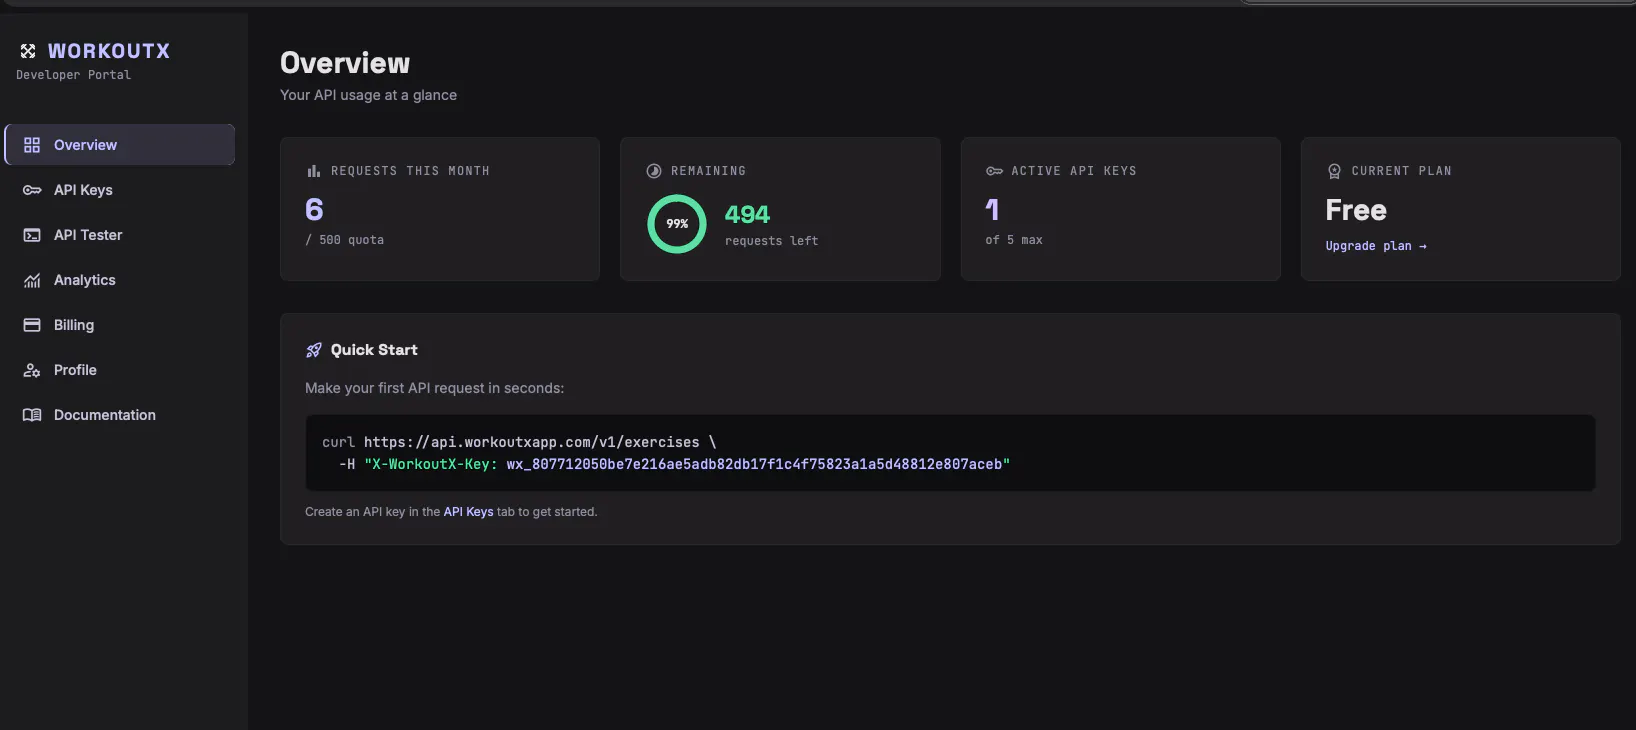1636x730 pixels.
Task: Click the key icon beside Active API Keys
Action: (994, 171)
